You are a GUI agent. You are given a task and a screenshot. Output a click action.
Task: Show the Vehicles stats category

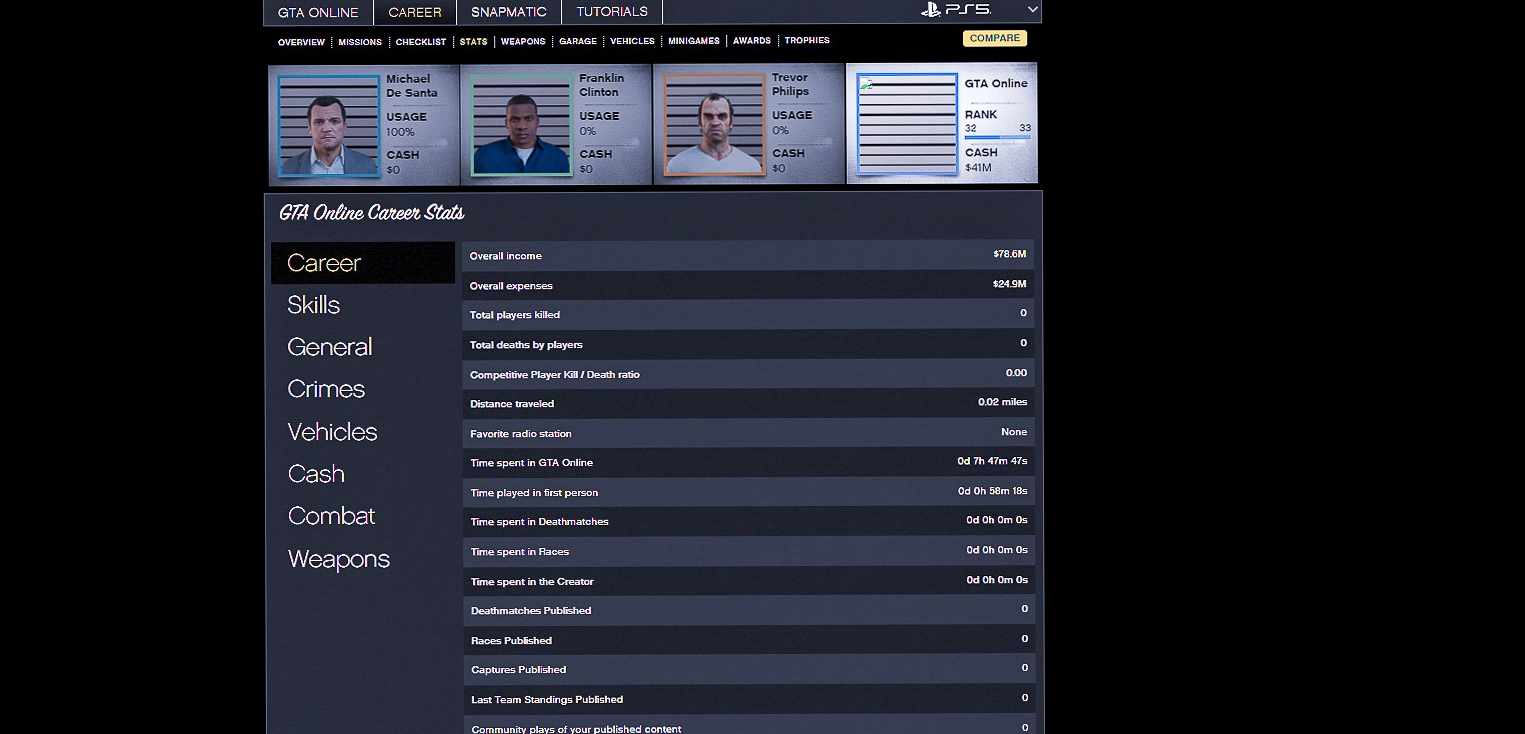point(332,432)
